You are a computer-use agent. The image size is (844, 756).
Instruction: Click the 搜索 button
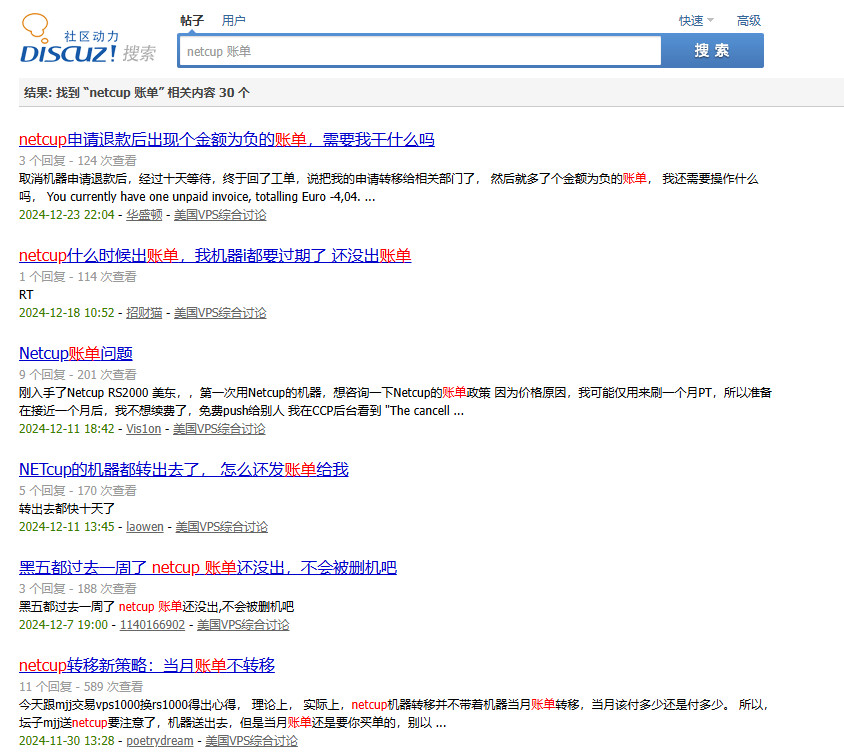click(x=712, y=51)
